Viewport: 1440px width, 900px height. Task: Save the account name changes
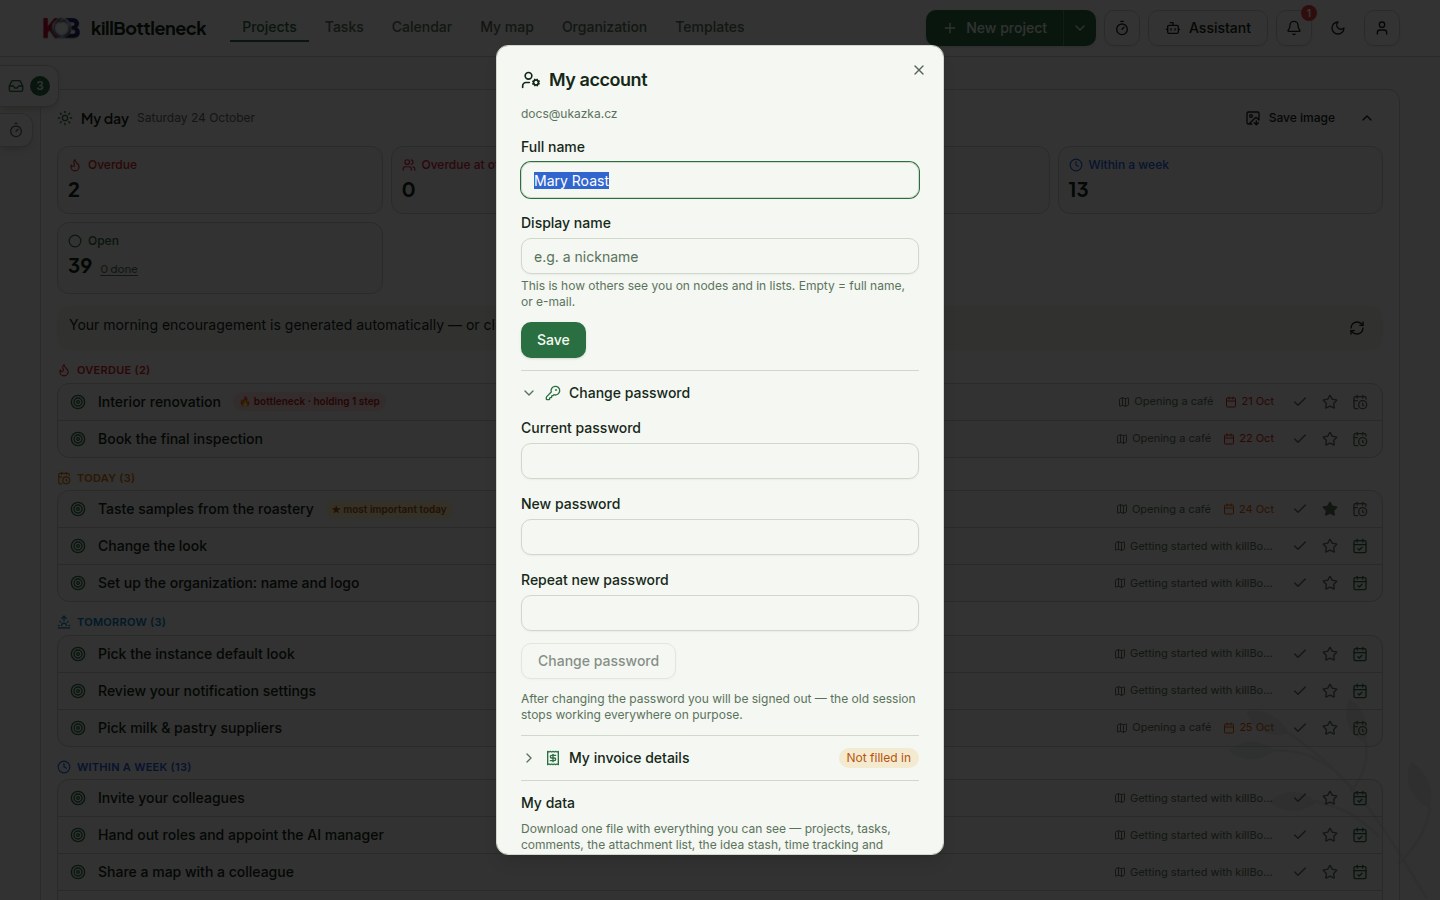pyautogui.click(x=553, y=340)
